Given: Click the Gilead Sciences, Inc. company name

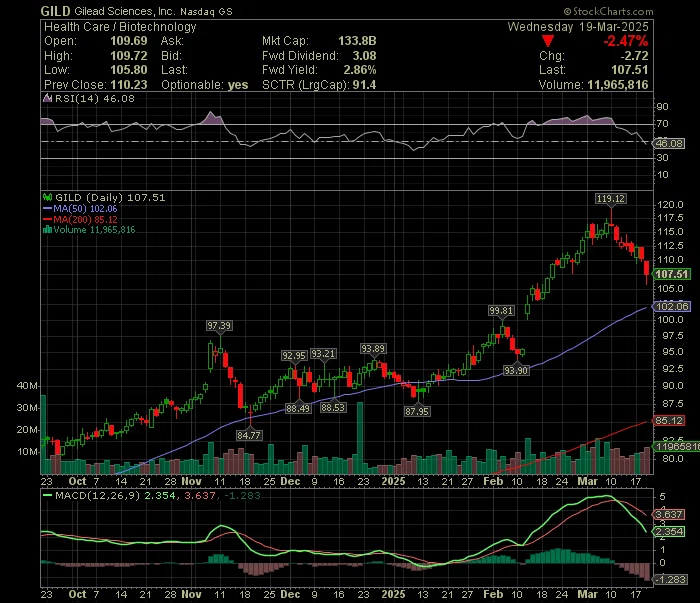Looking at the screenshot, I should point(125,11).
